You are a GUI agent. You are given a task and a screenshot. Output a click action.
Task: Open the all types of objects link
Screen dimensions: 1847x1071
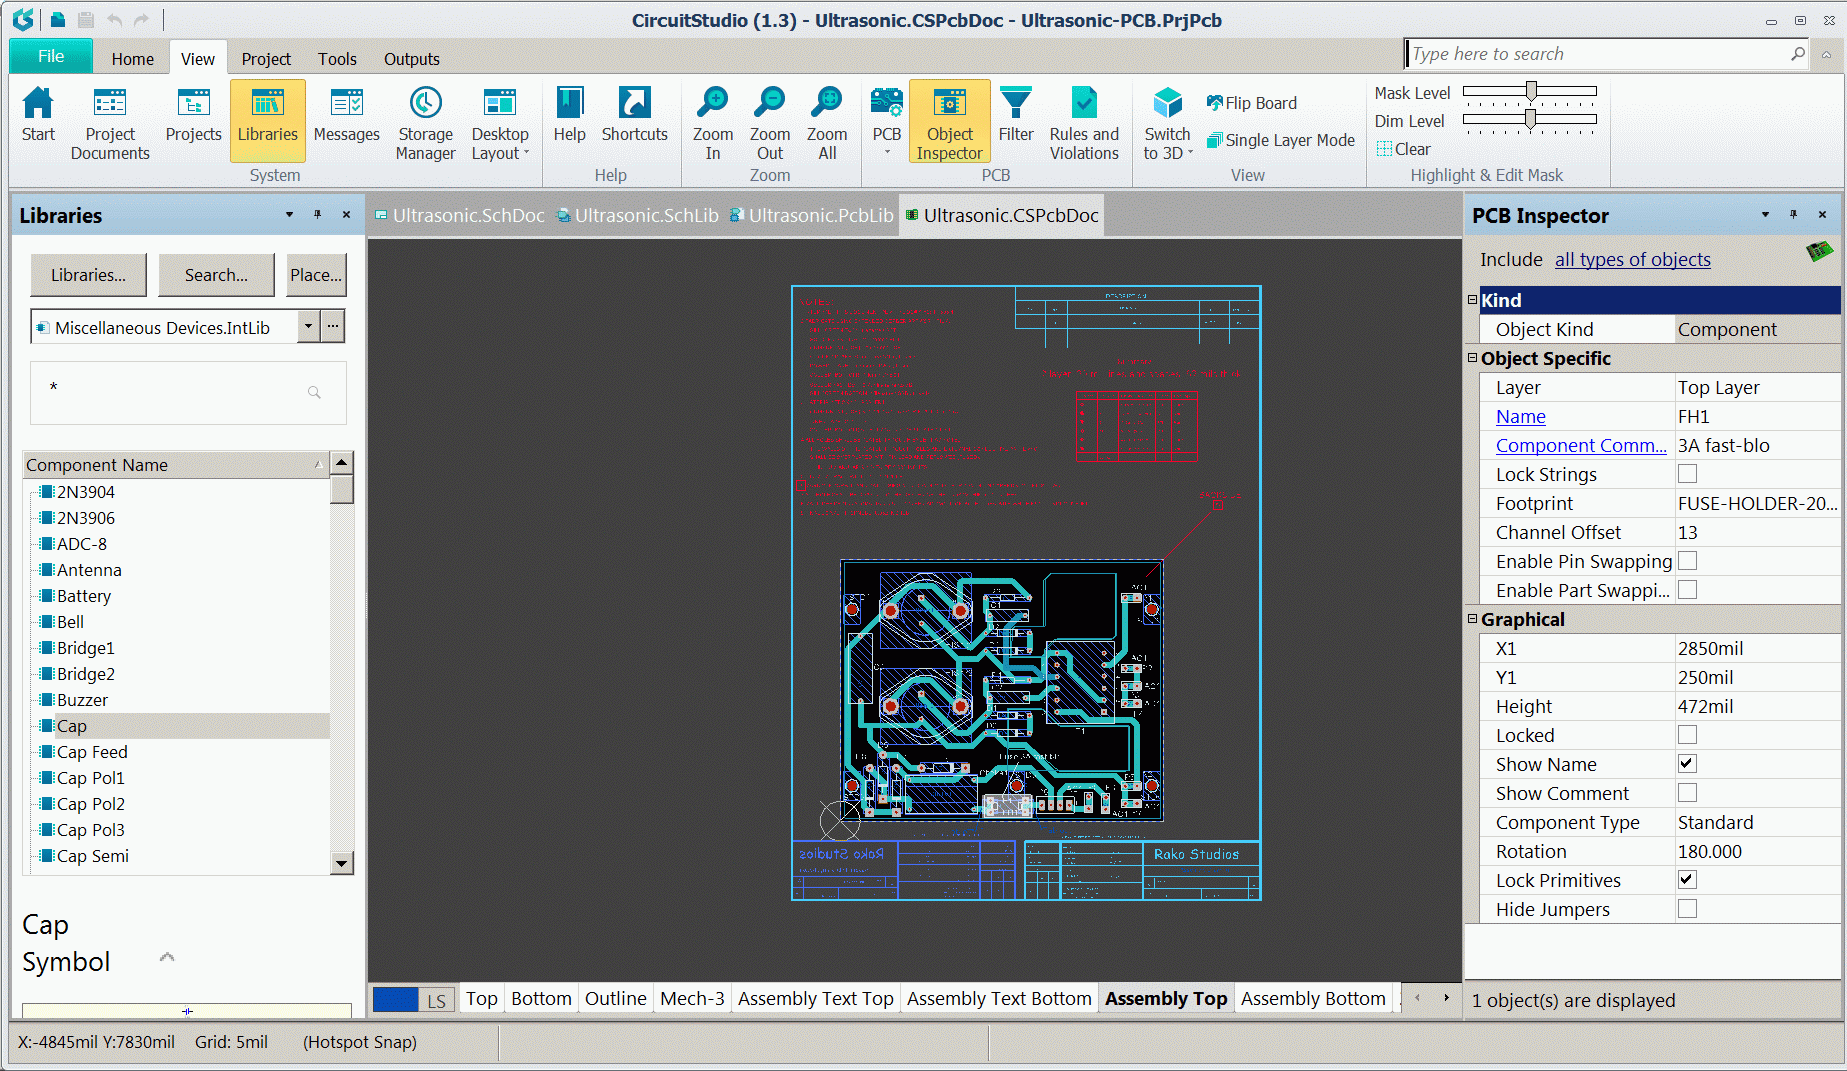1632,259
